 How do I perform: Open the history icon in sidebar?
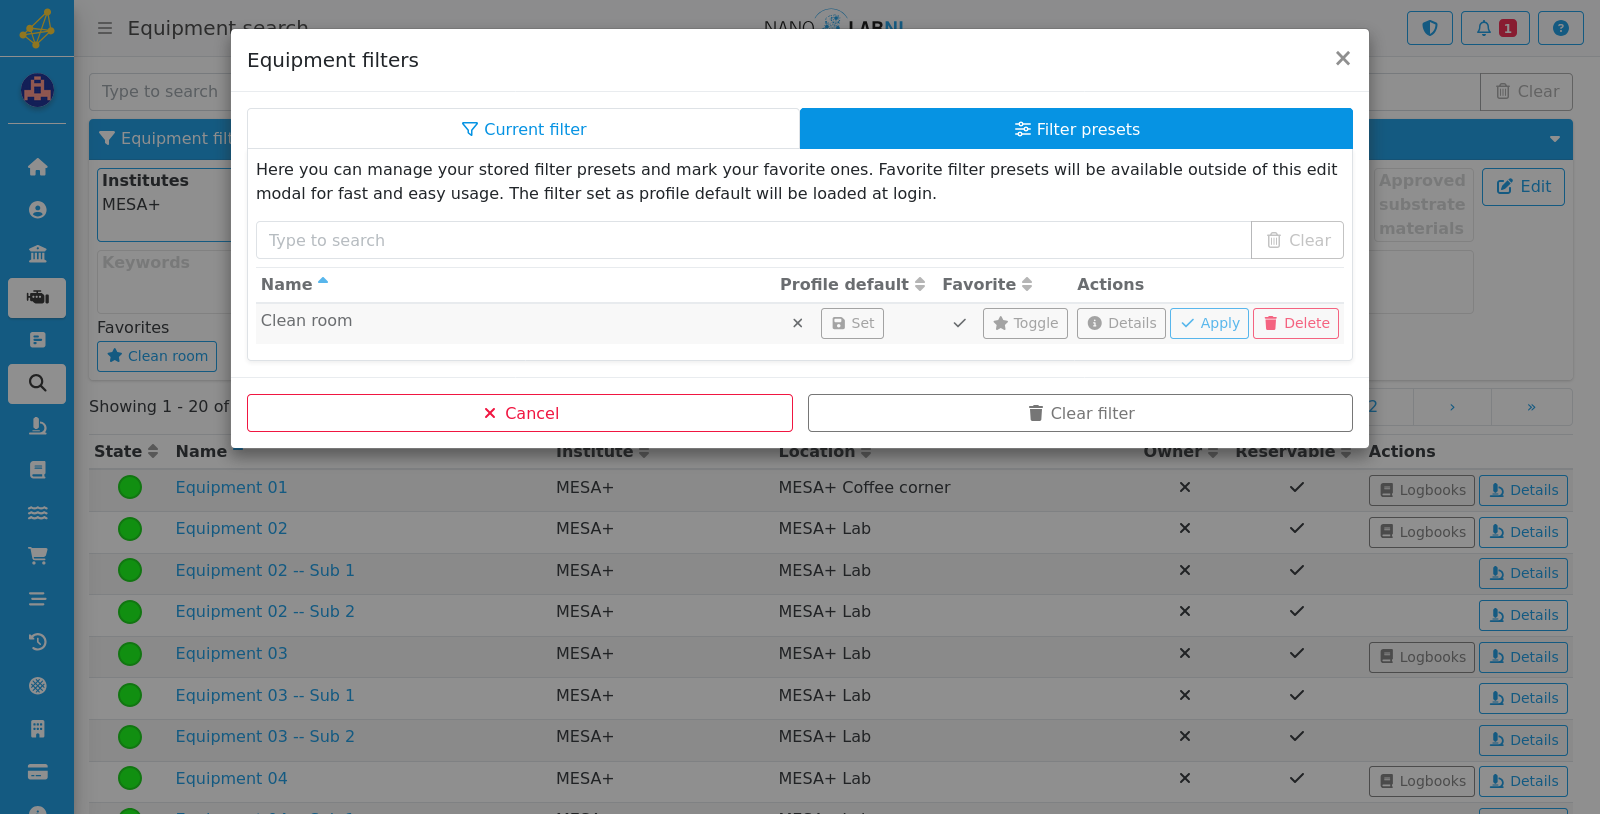tap(37, 642)
